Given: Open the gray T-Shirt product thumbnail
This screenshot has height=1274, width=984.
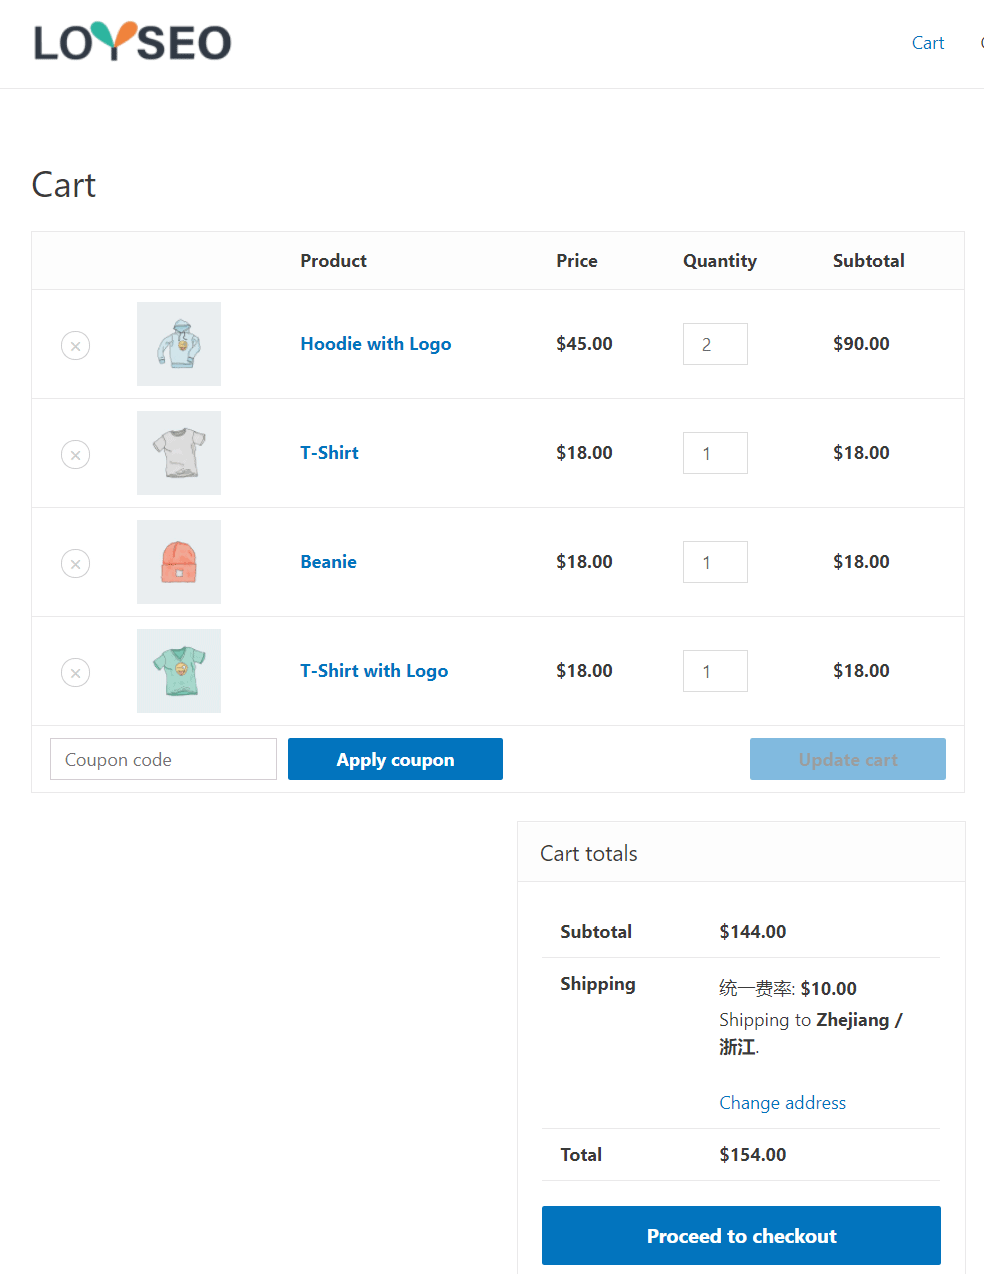Looking at the screenshot, I should pyautogui.click(x=179, y=453).
